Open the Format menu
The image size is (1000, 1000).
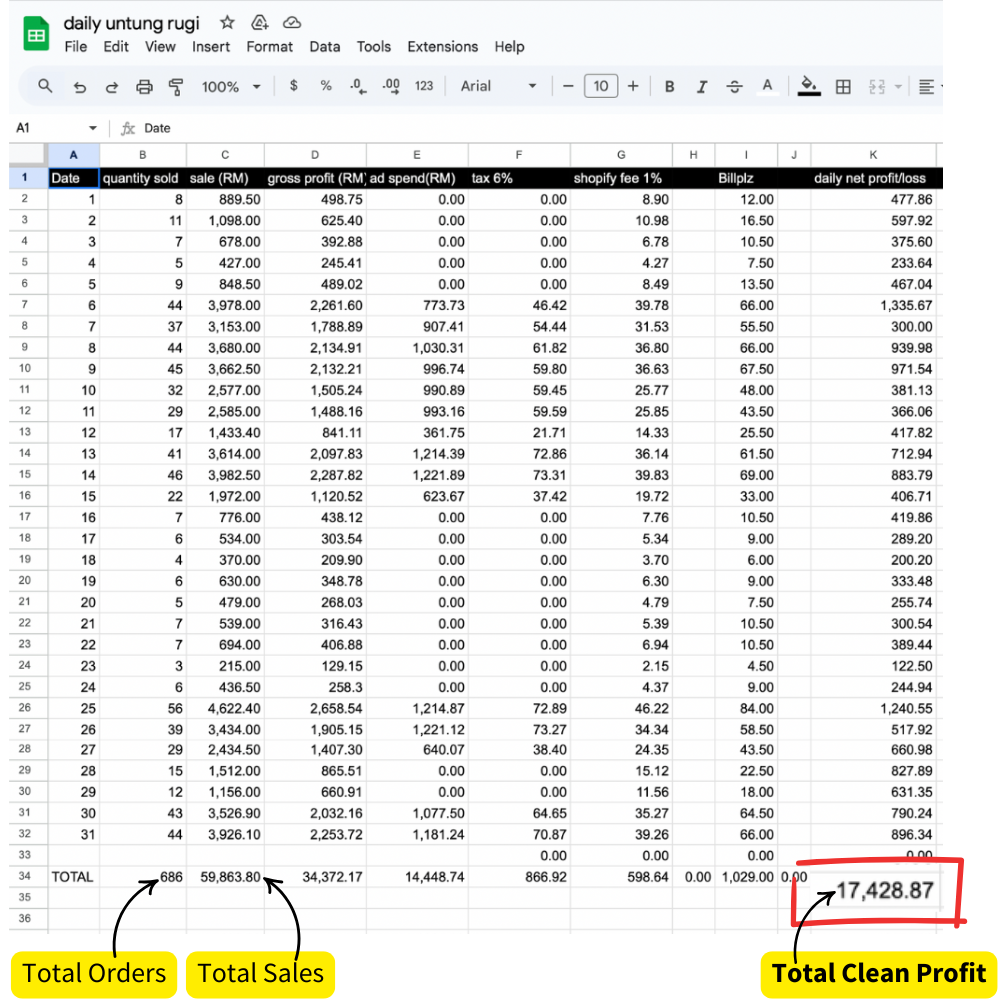pos(270,46)
